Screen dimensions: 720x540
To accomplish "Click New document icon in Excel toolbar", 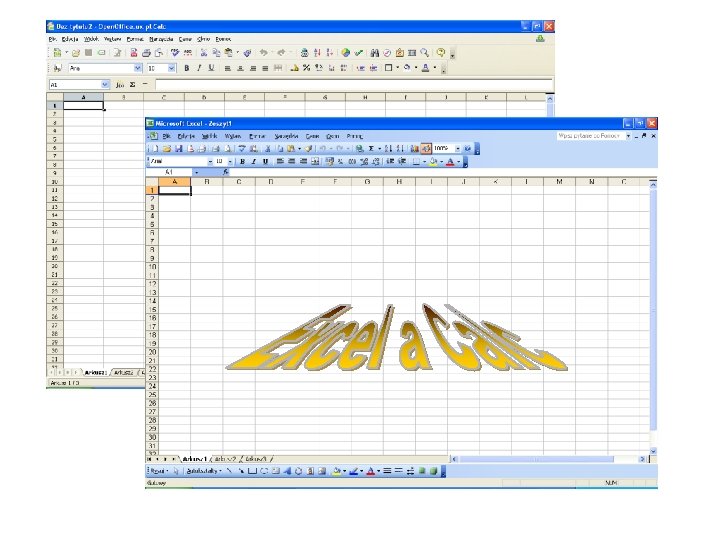I will (x=155, y=149).
